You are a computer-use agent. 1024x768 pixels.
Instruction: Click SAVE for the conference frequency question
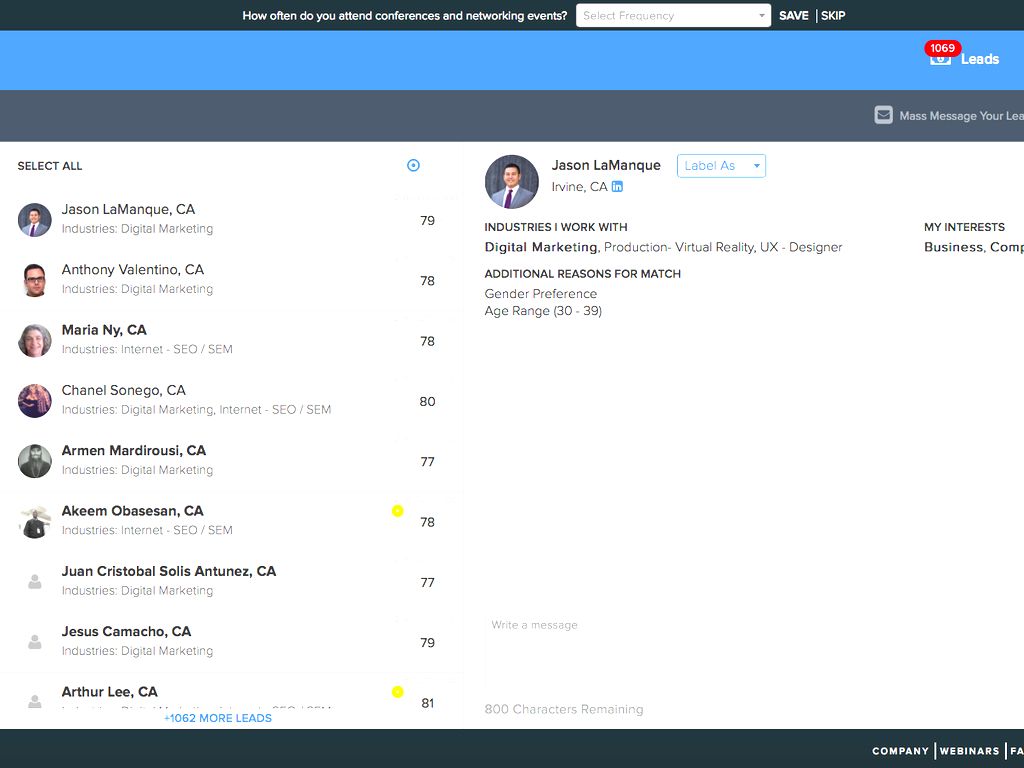point(794,16)
